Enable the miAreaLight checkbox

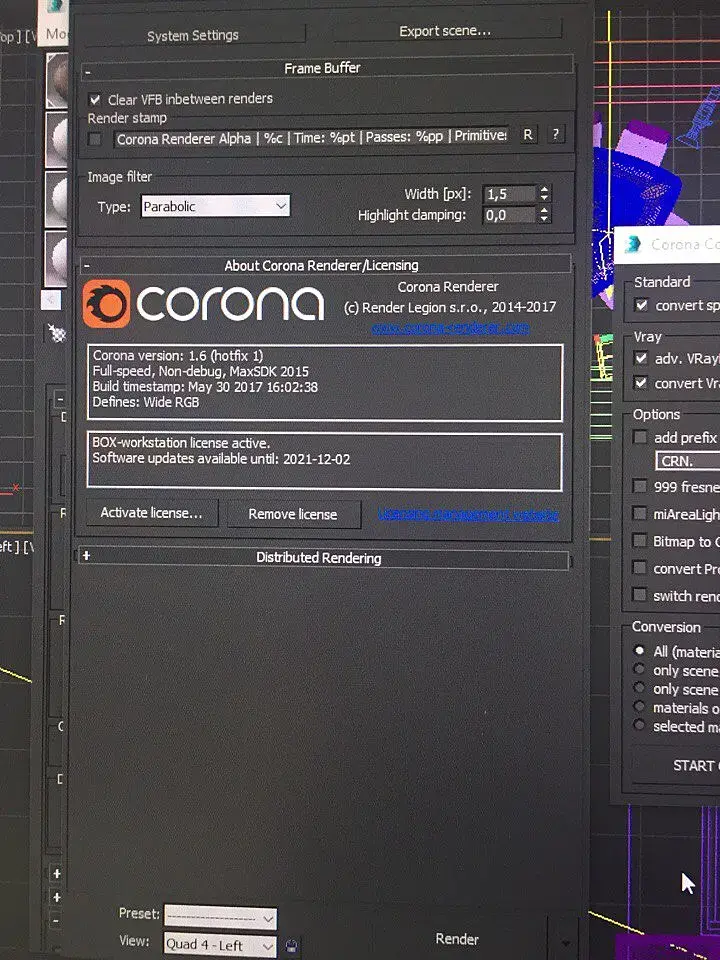639,514
